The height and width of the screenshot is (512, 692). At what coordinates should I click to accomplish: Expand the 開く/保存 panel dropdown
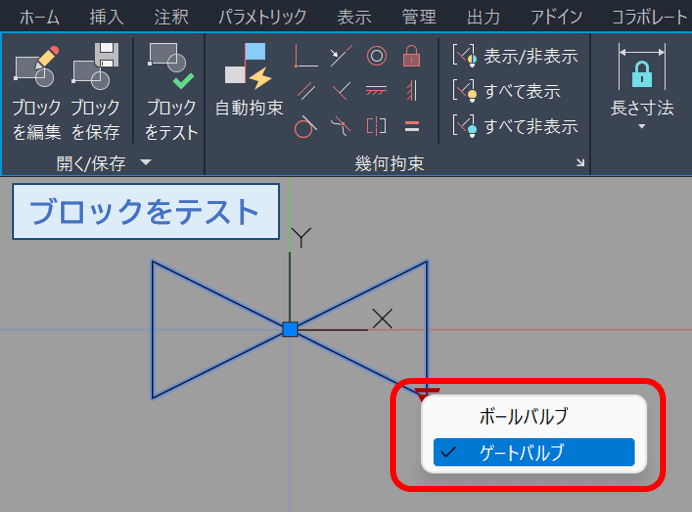[146, 163]
